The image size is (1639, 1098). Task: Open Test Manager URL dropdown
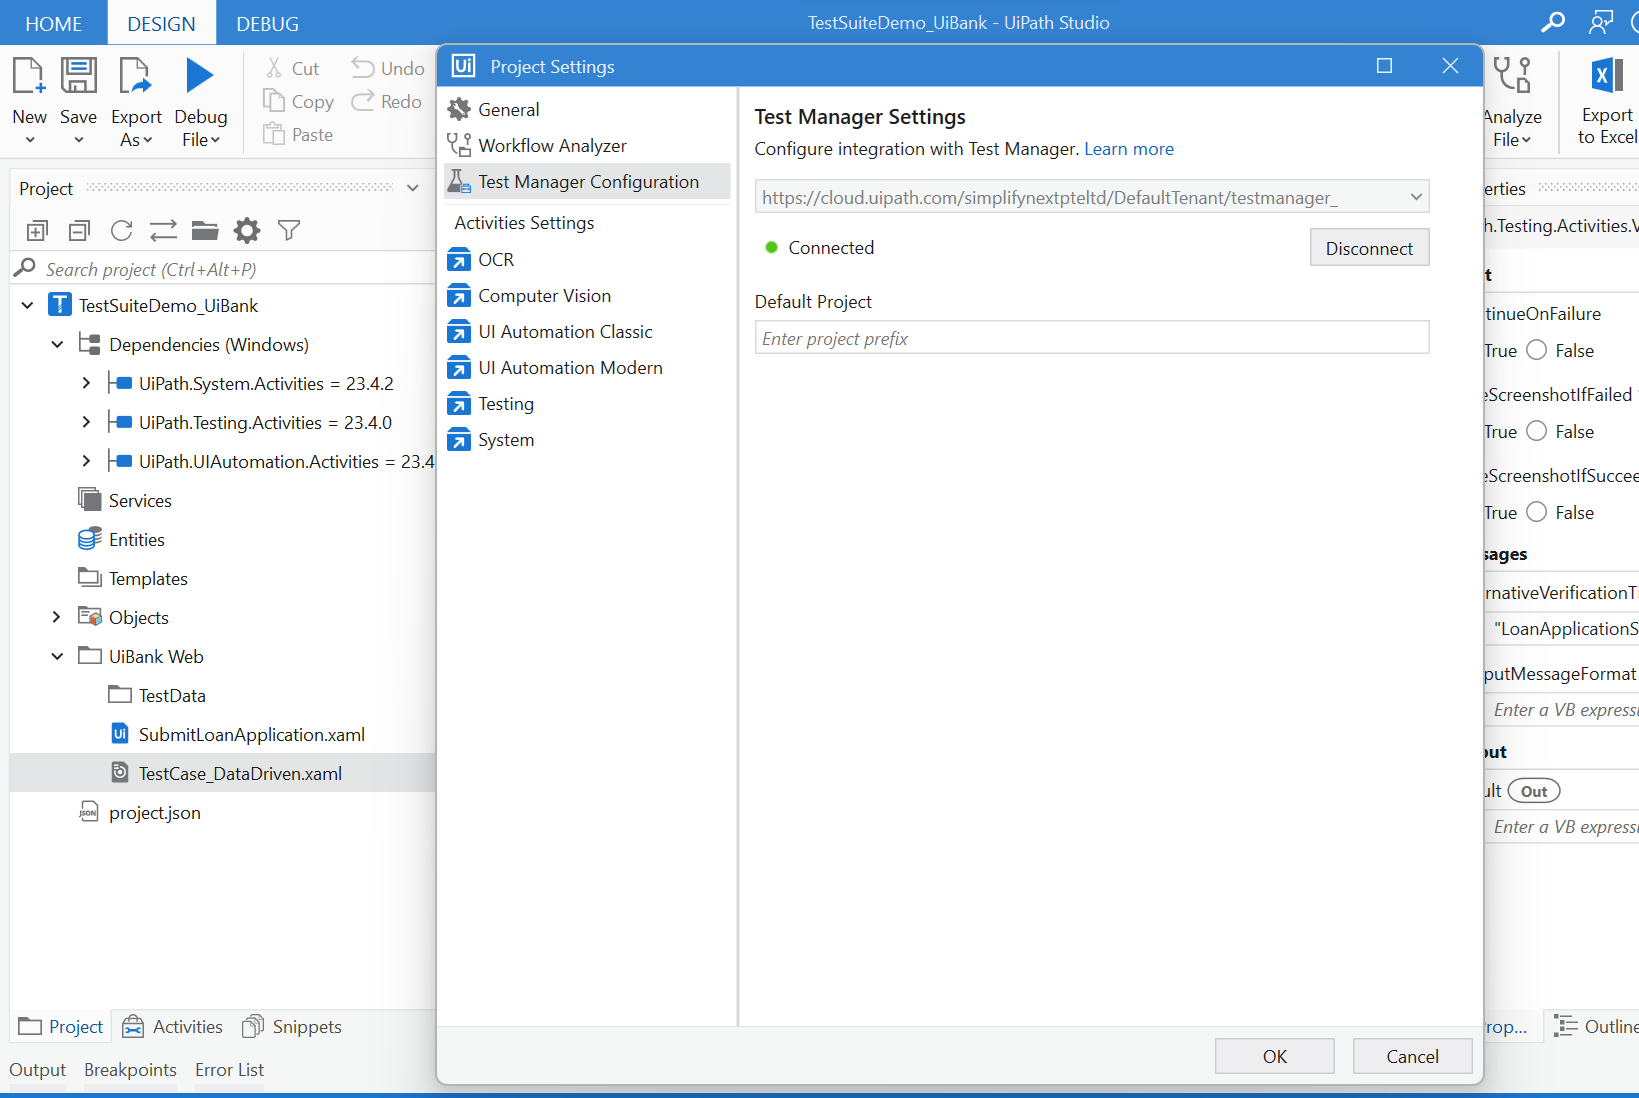pos(1416,197)
